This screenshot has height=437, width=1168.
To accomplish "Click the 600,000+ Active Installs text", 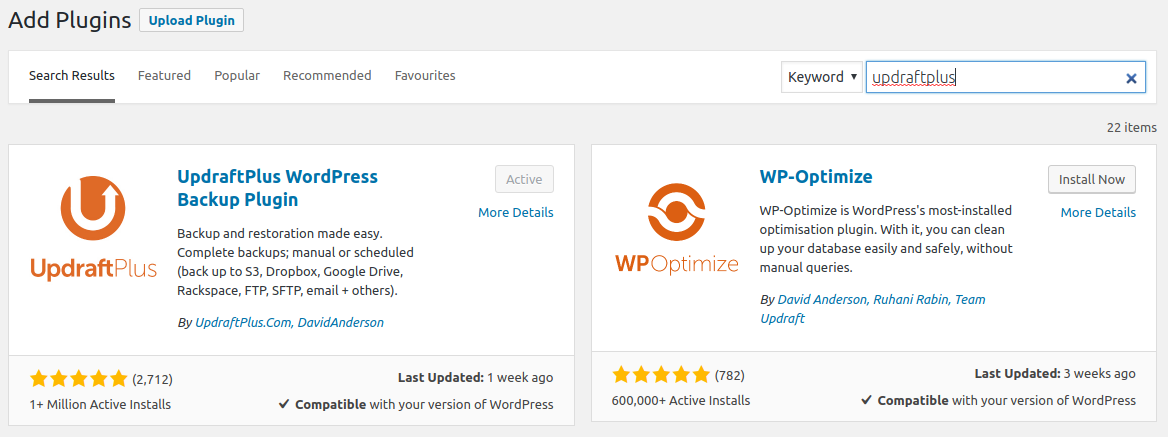I will pyautogui.click(x=681, y=400).
